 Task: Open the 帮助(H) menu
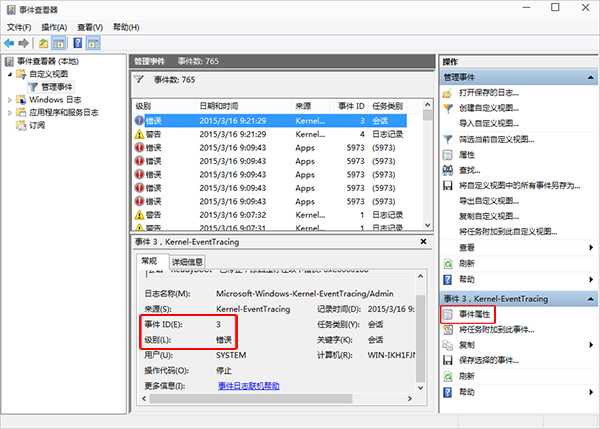pos(126,27)
